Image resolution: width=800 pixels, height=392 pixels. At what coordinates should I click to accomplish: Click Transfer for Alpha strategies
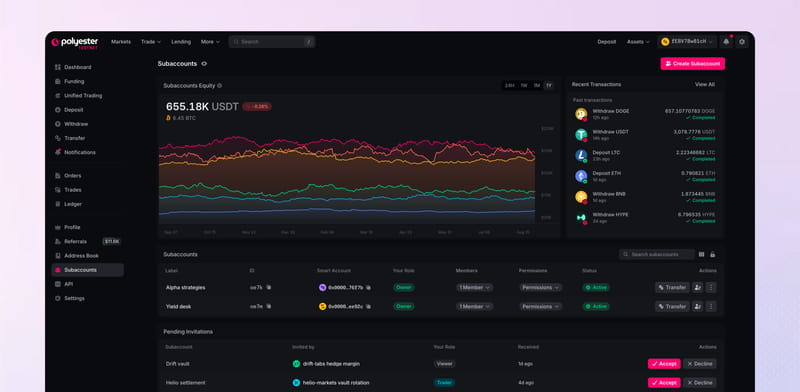(672, 287)
